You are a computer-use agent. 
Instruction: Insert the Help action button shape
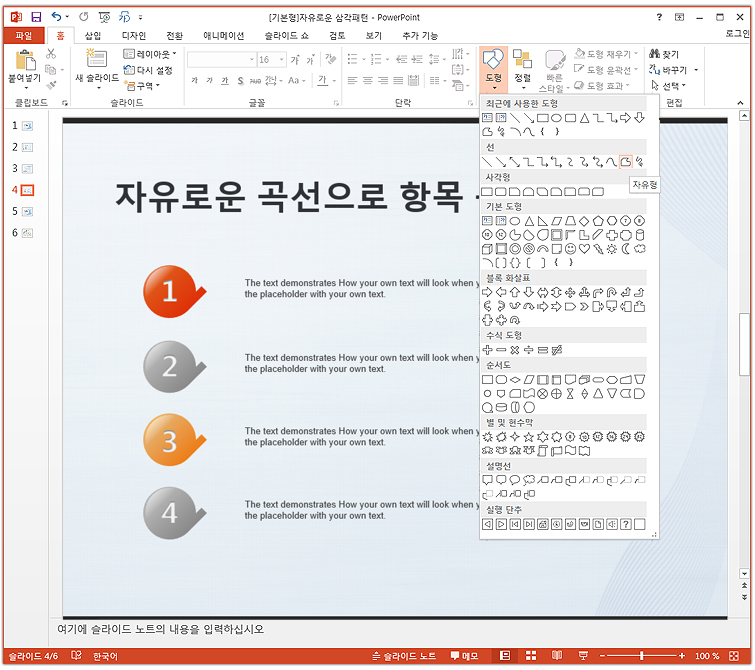[x=625, y=524]
